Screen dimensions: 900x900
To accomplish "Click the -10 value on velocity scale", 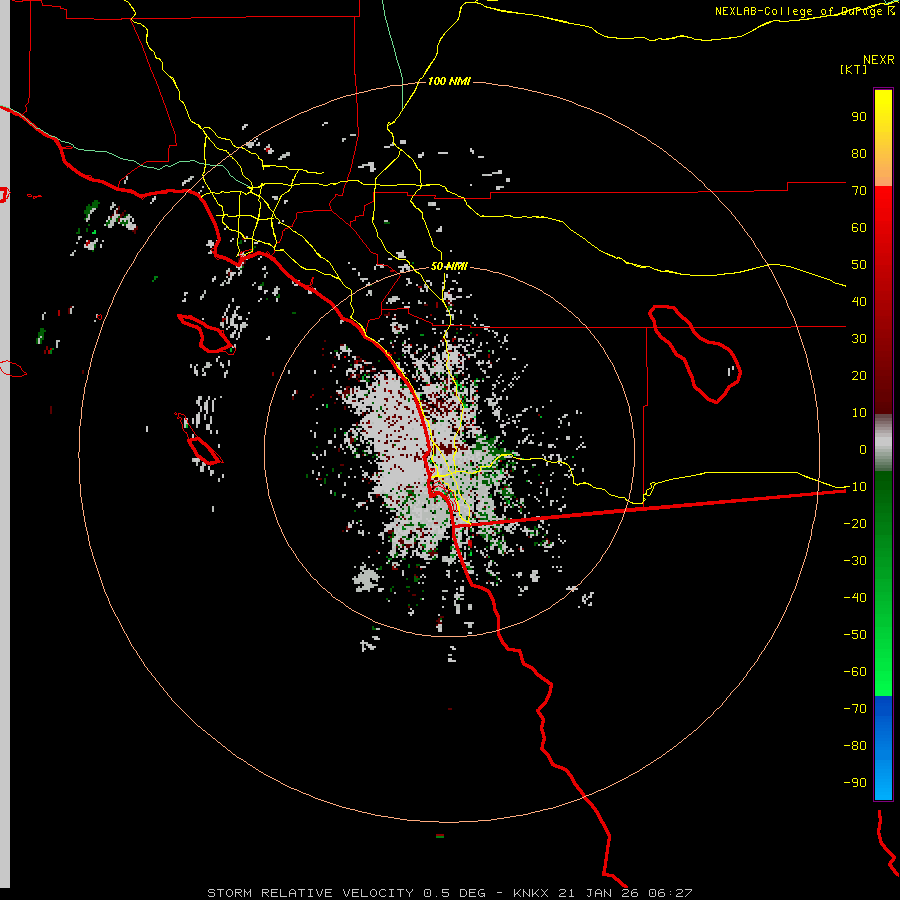I will pyautogui.click(x=855, y=487).
